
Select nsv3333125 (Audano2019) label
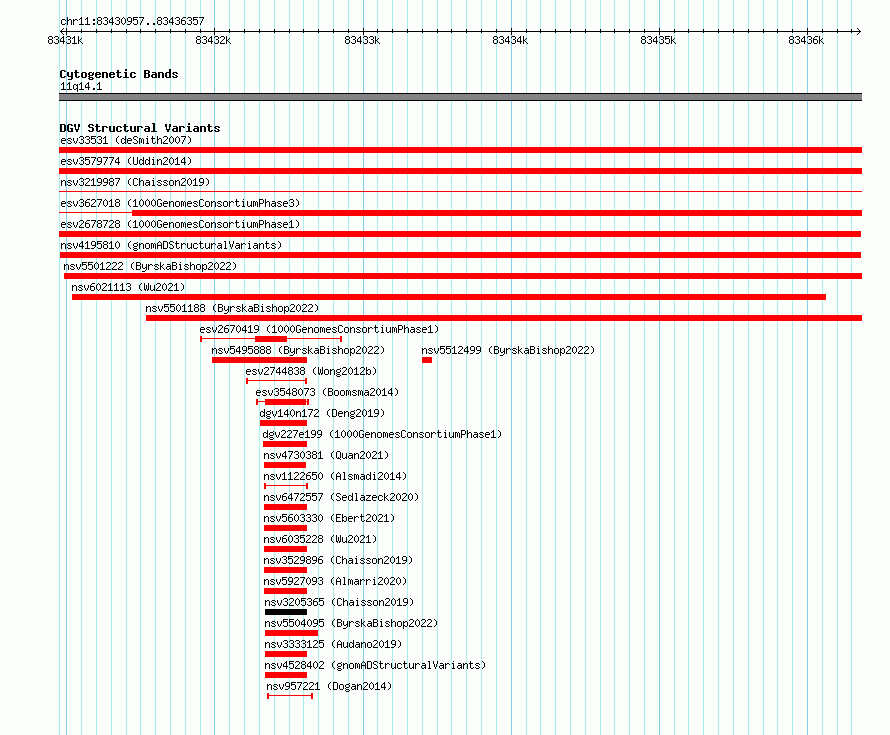(333, 644)
